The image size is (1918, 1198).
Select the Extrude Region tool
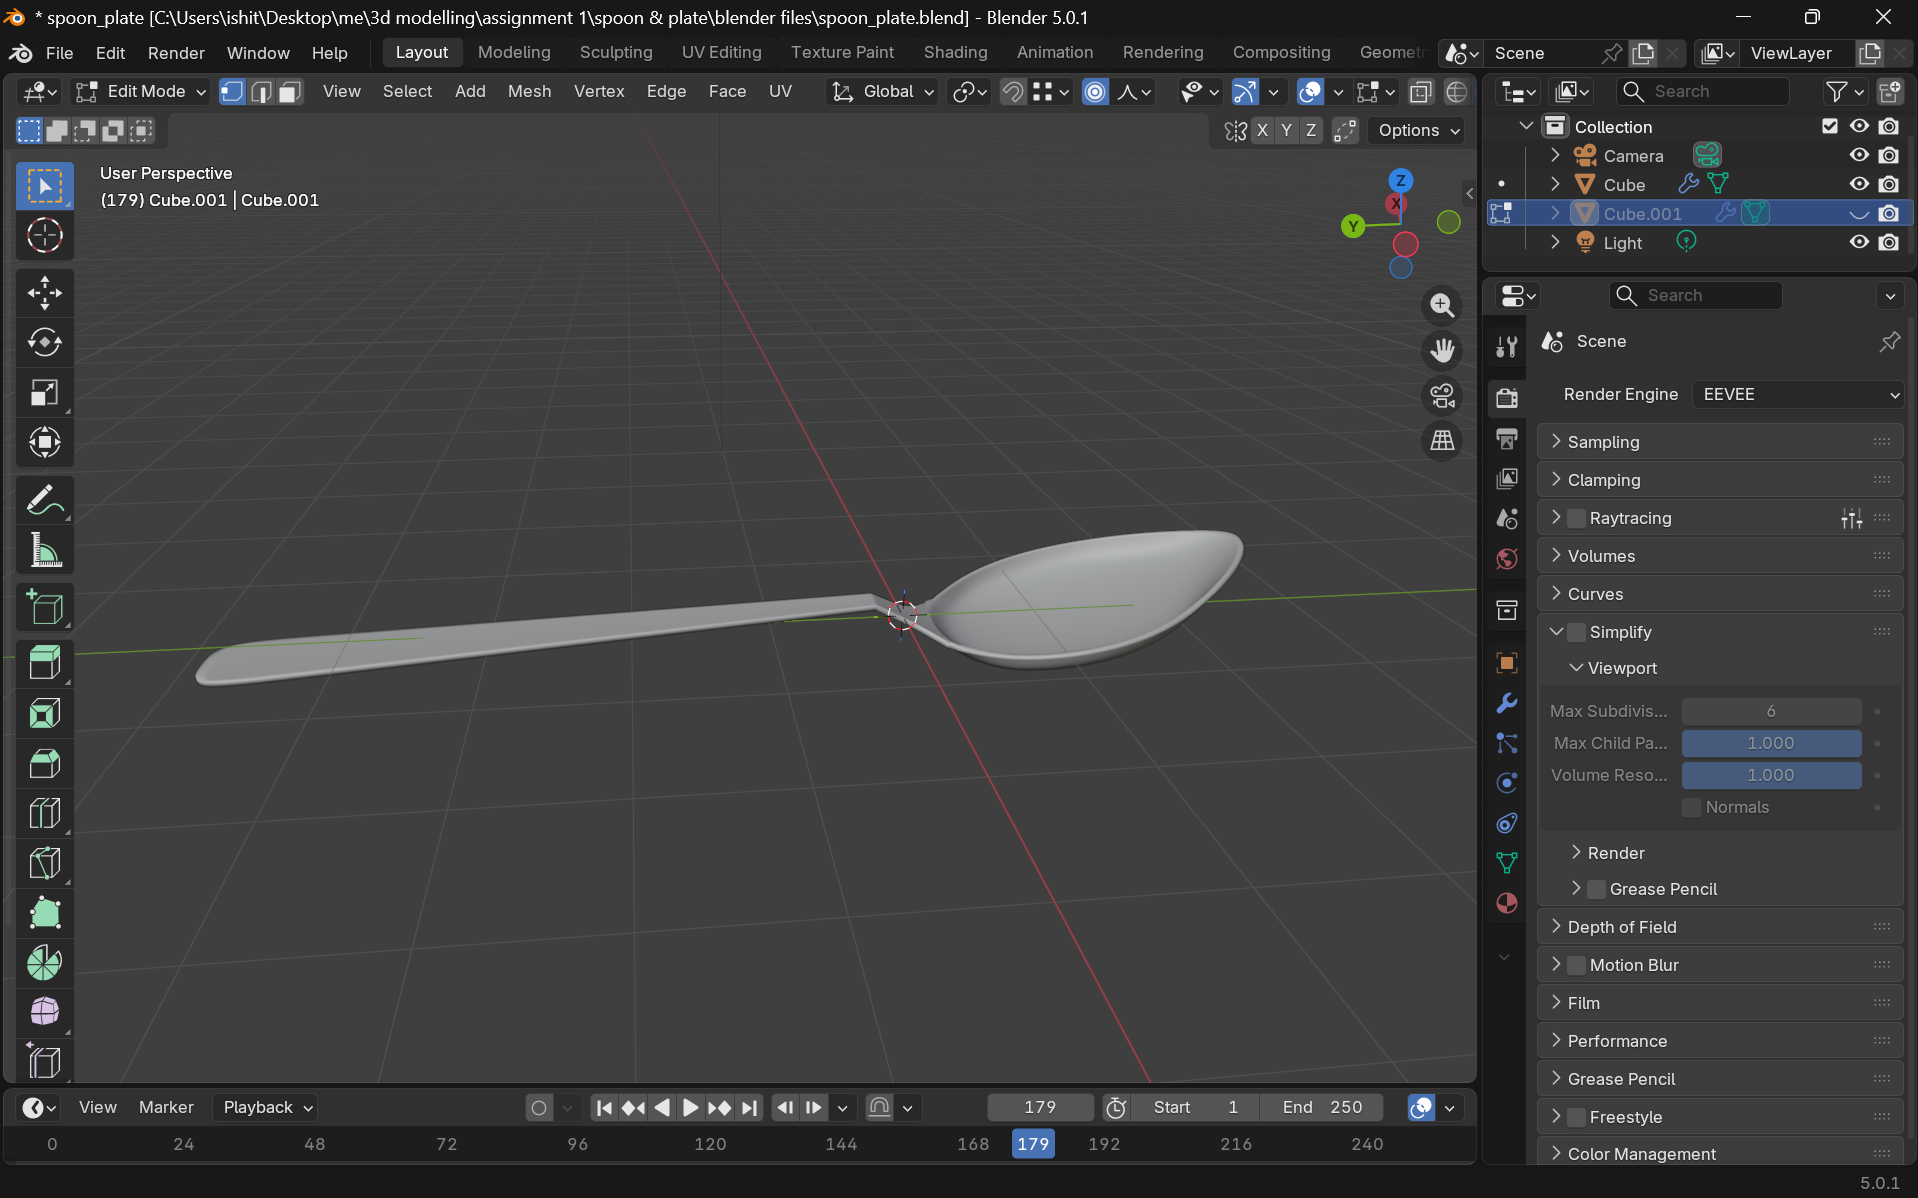(x=45, y=664)
